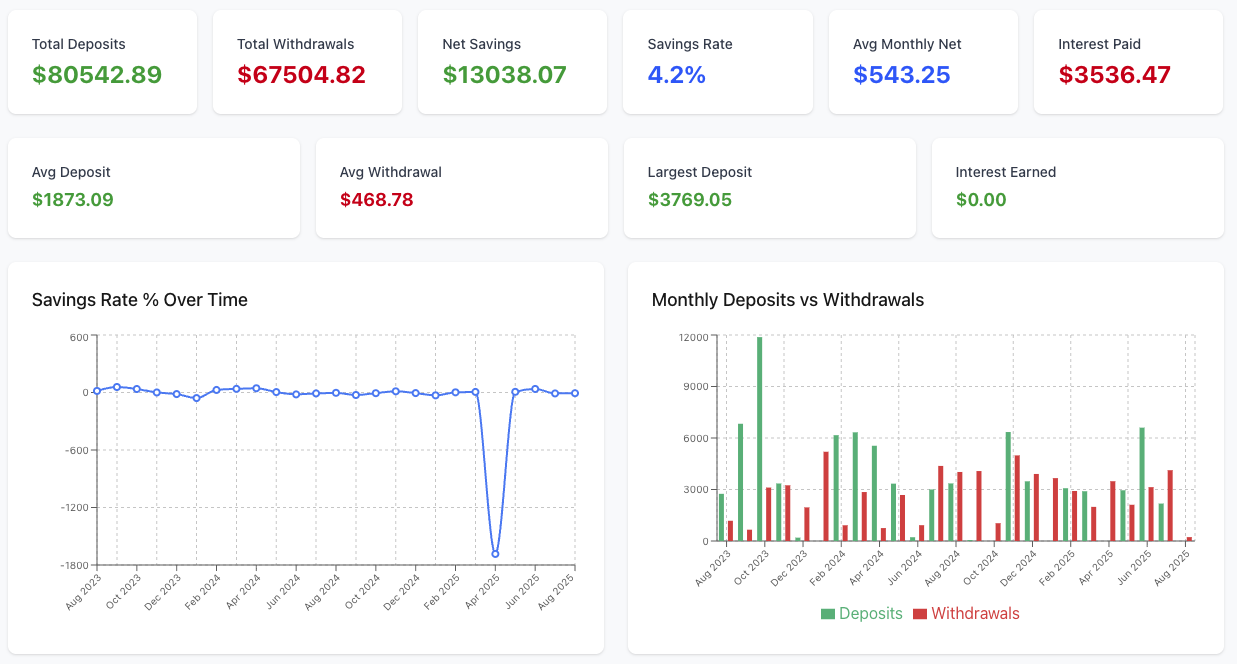Select the Avg Withdrawal card
Screen dimensions: 1237x664
pos(461,188)
